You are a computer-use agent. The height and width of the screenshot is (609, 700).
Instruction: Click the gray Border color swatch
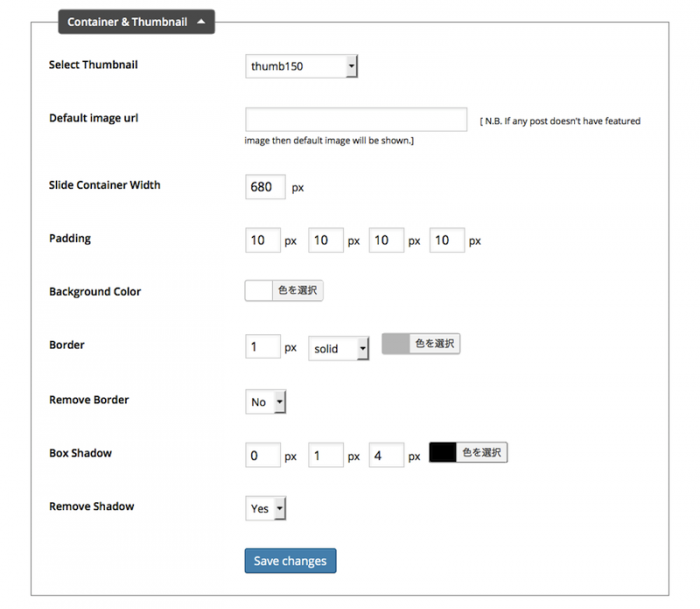[x=396, y=344]
